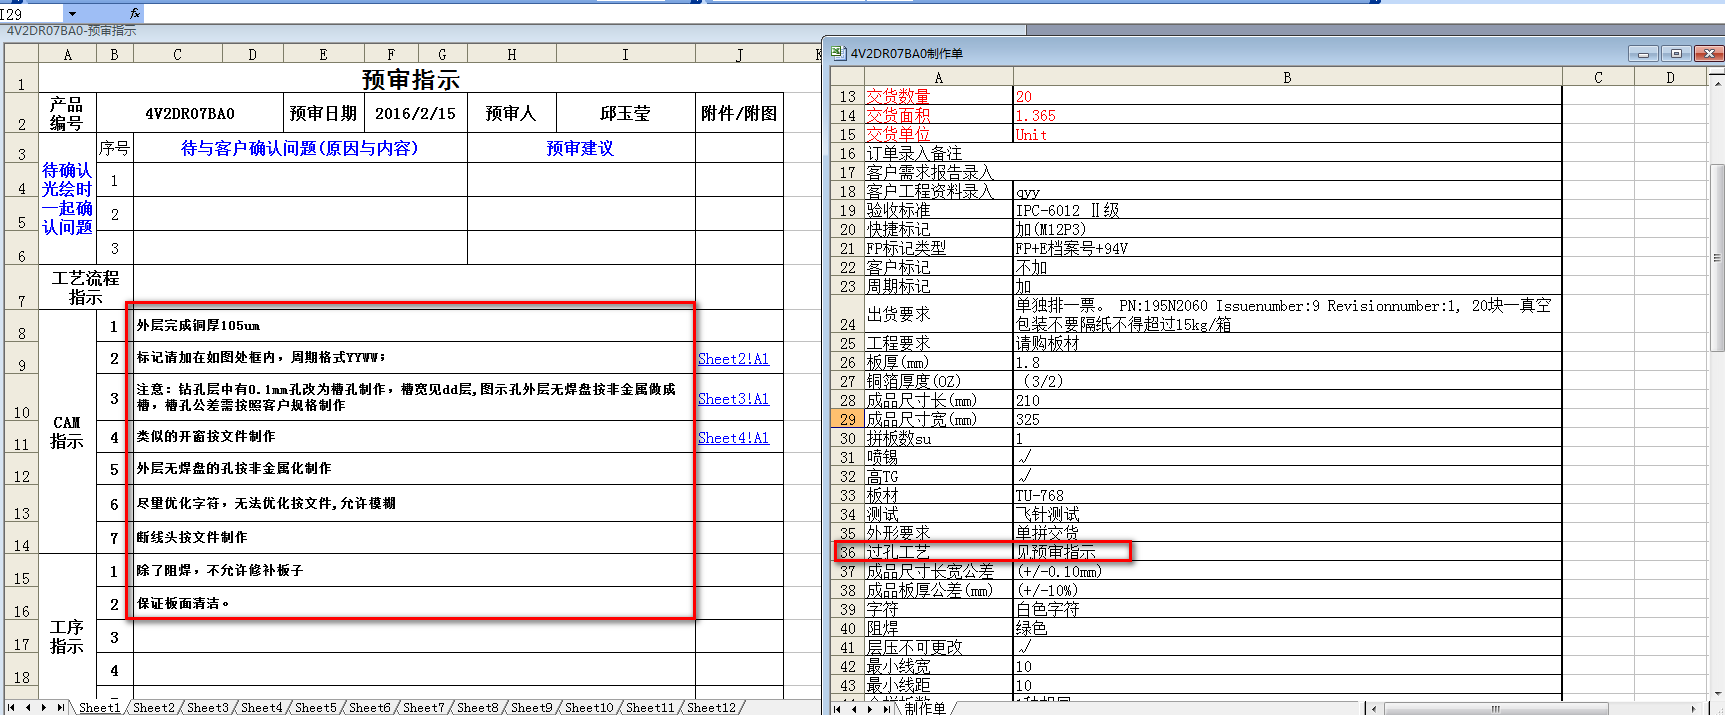Click horizontal scrollbar thumb in 制作单 window

1496,708
